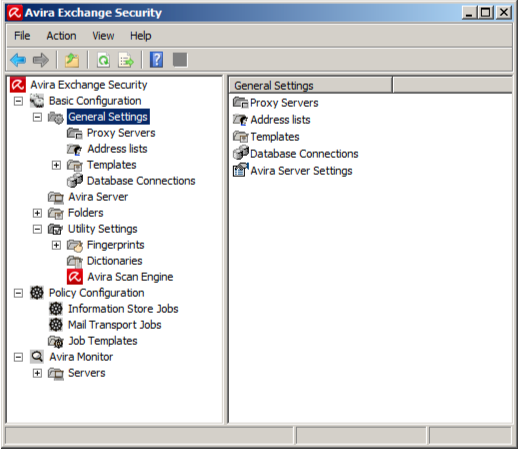The height and width of the screenshot is (449, 519).
Task: Expand the Fingerprints node
Action: 56,245
